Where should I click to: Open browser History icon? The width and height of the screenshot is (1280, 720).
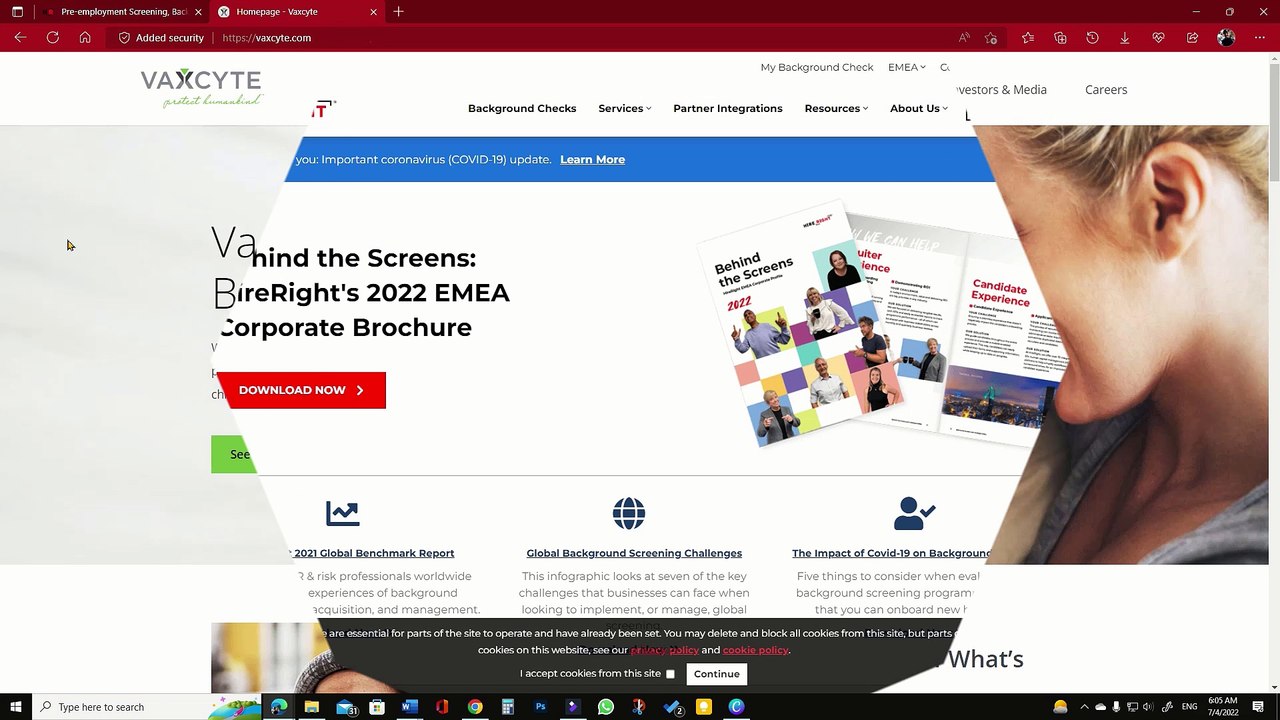(x=1093, y=38)
